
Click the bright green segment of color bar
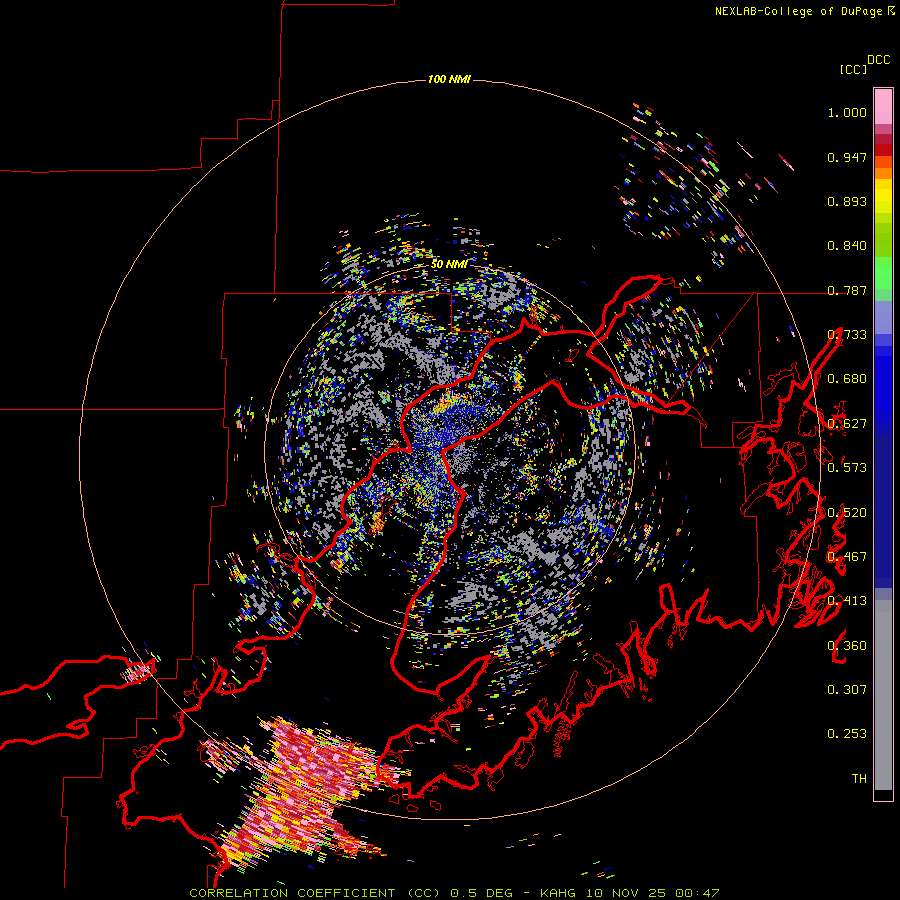883,273
